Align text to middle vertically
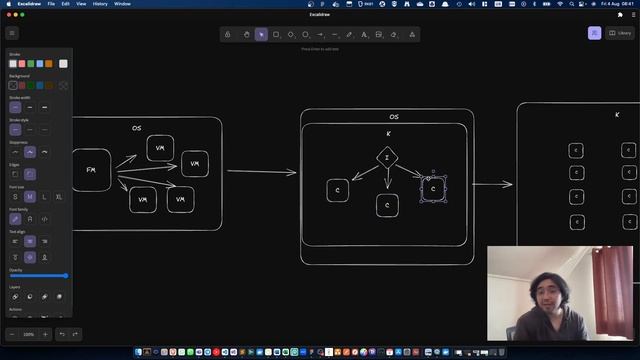This screenshot has height=360, width=640. coord(30,258)
